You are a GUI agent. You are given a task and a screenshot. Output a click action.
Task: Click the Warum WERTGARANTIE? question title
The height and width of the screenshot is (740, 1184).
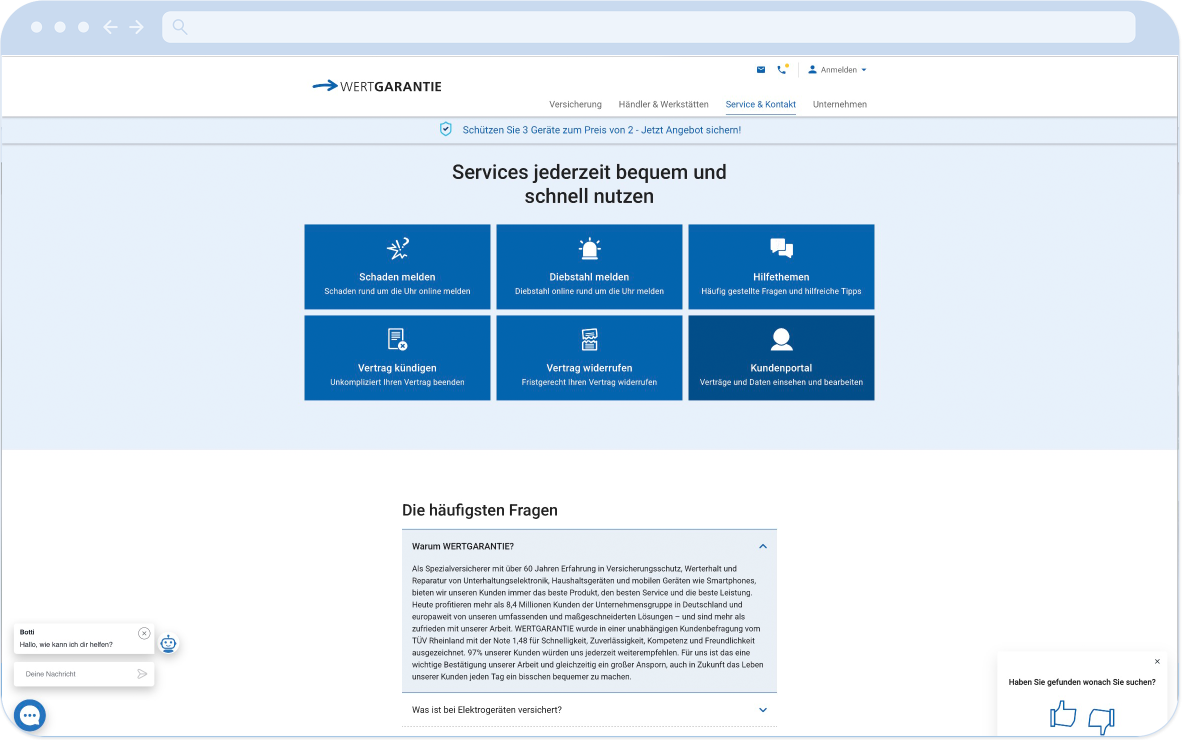click(x=462, y=546)
